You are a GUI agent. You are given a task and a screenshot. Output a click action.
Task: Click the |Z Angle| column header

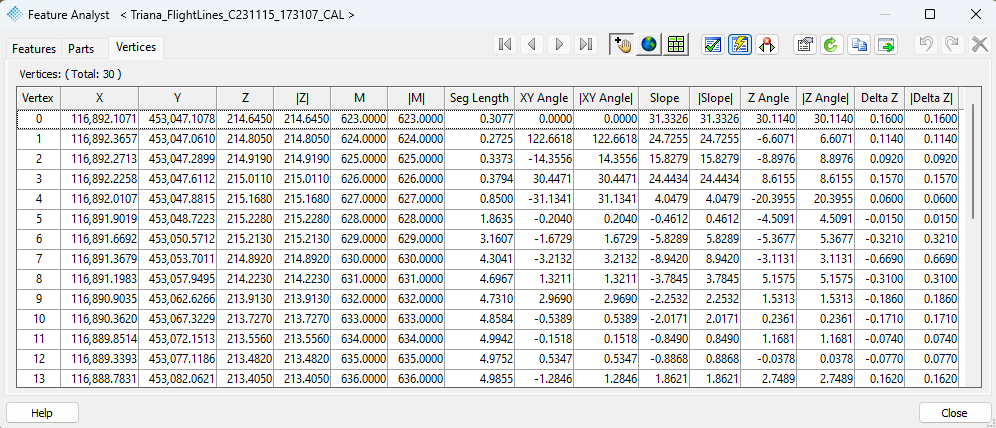825,98
